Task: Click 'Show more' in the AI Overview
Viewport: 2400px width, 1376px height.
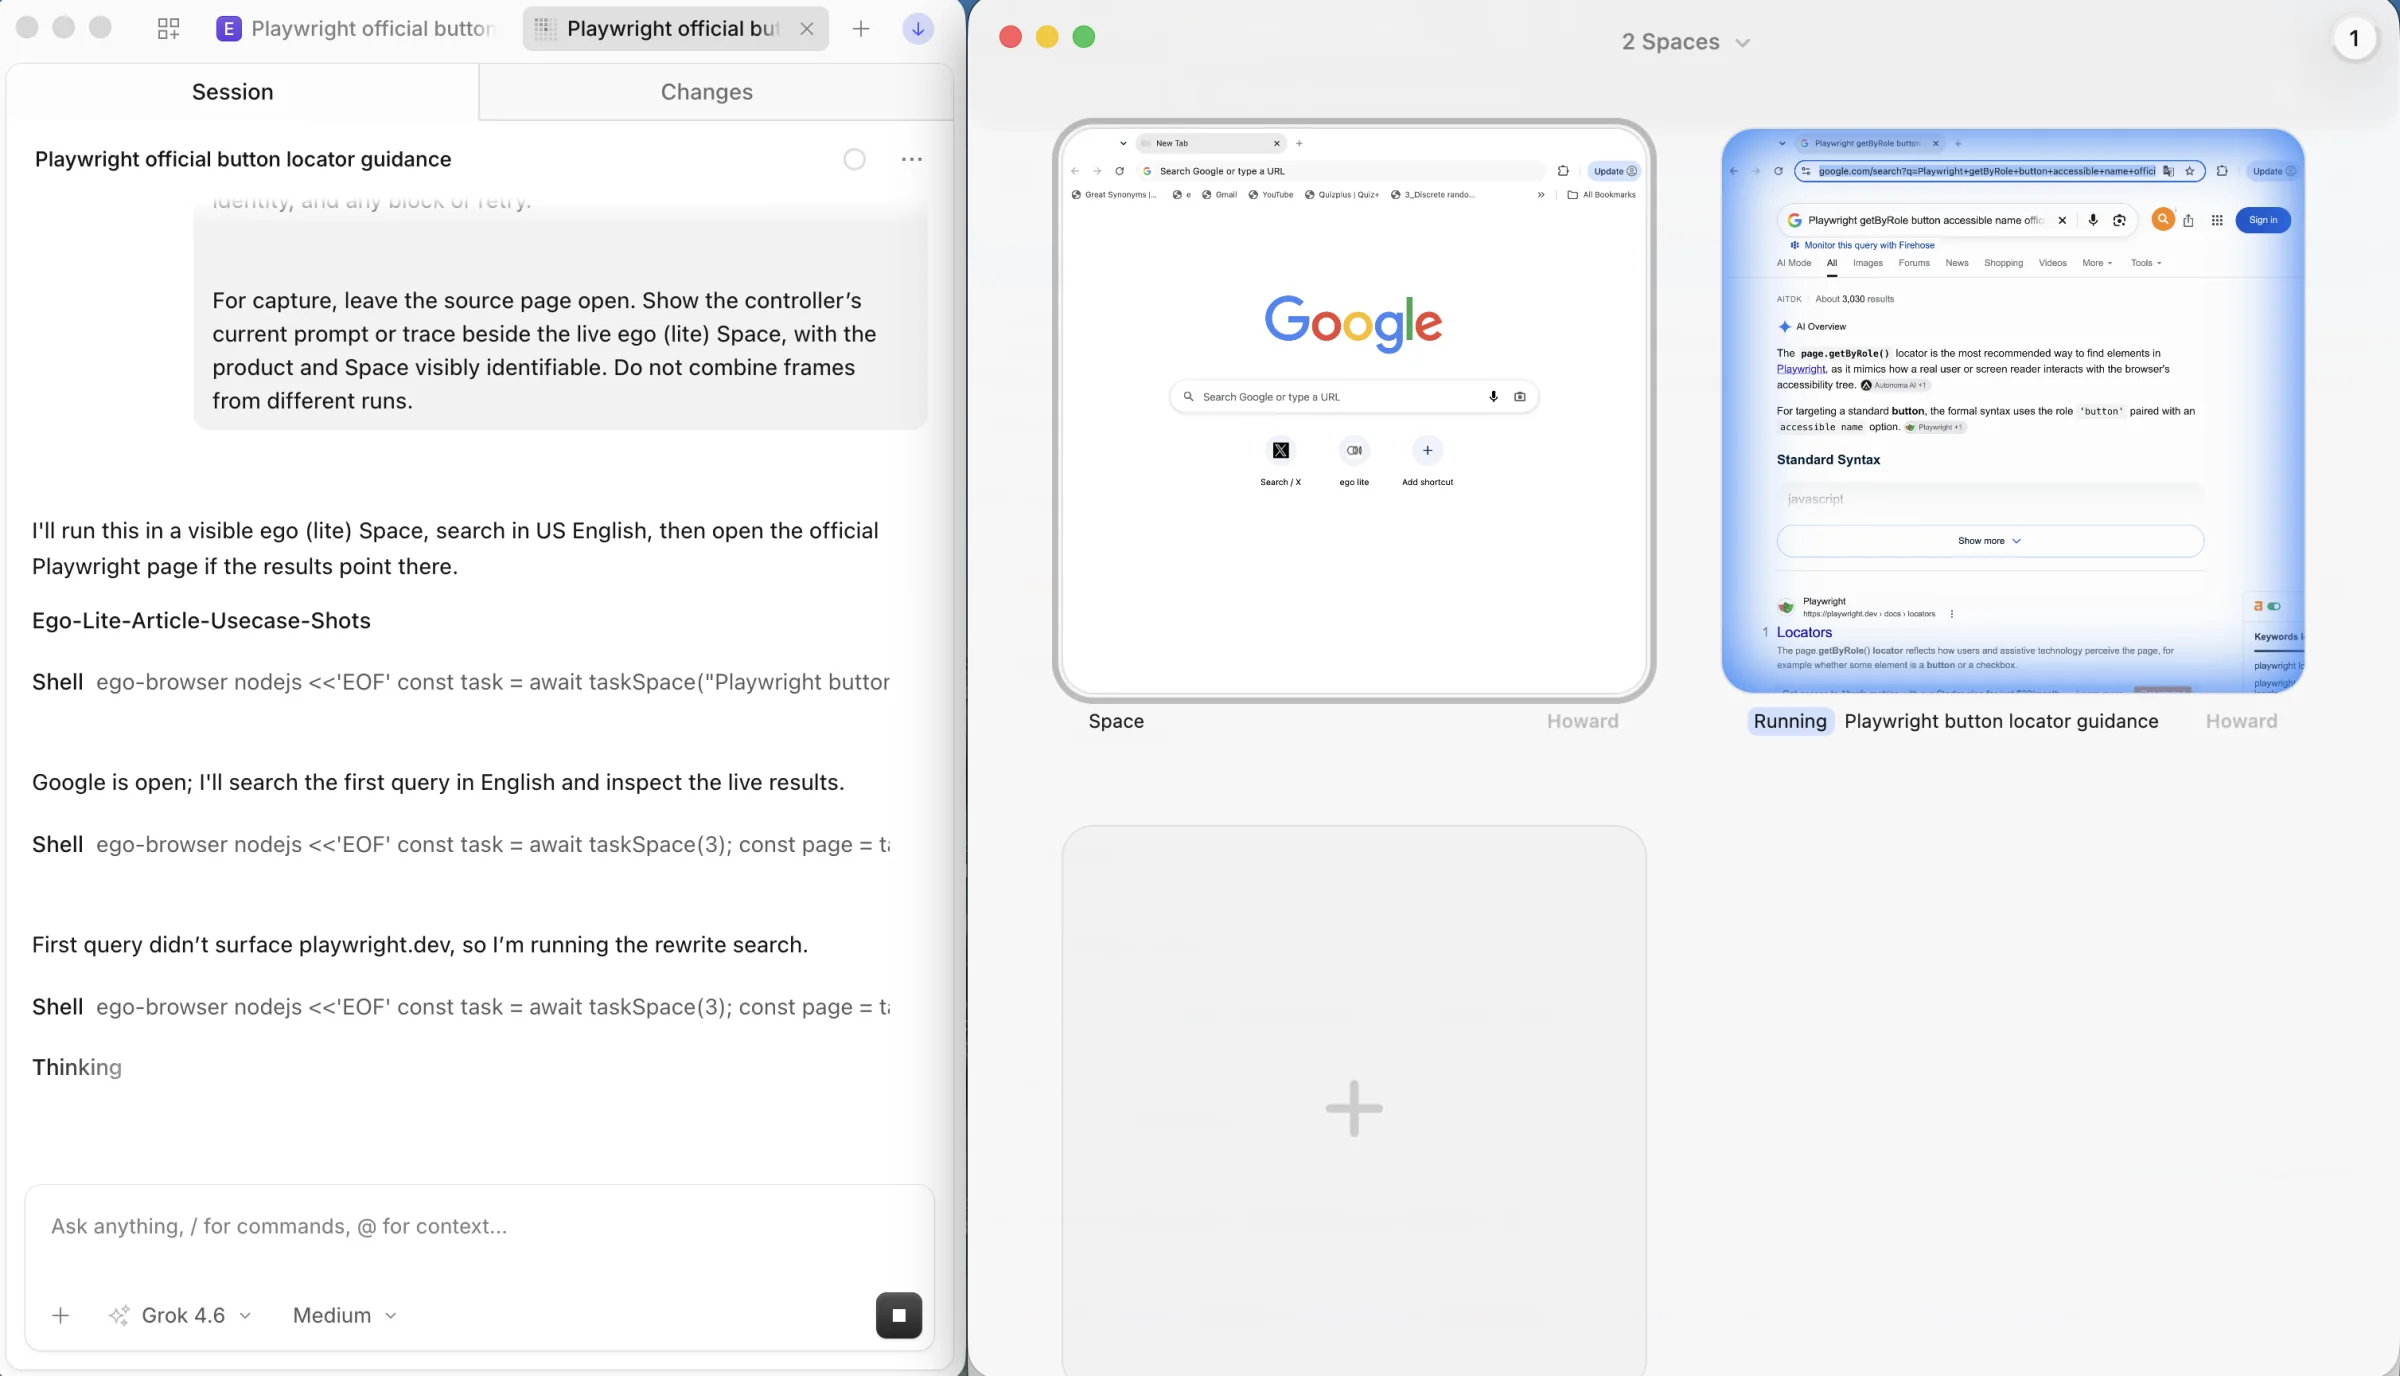Action: pos(1990,541)
